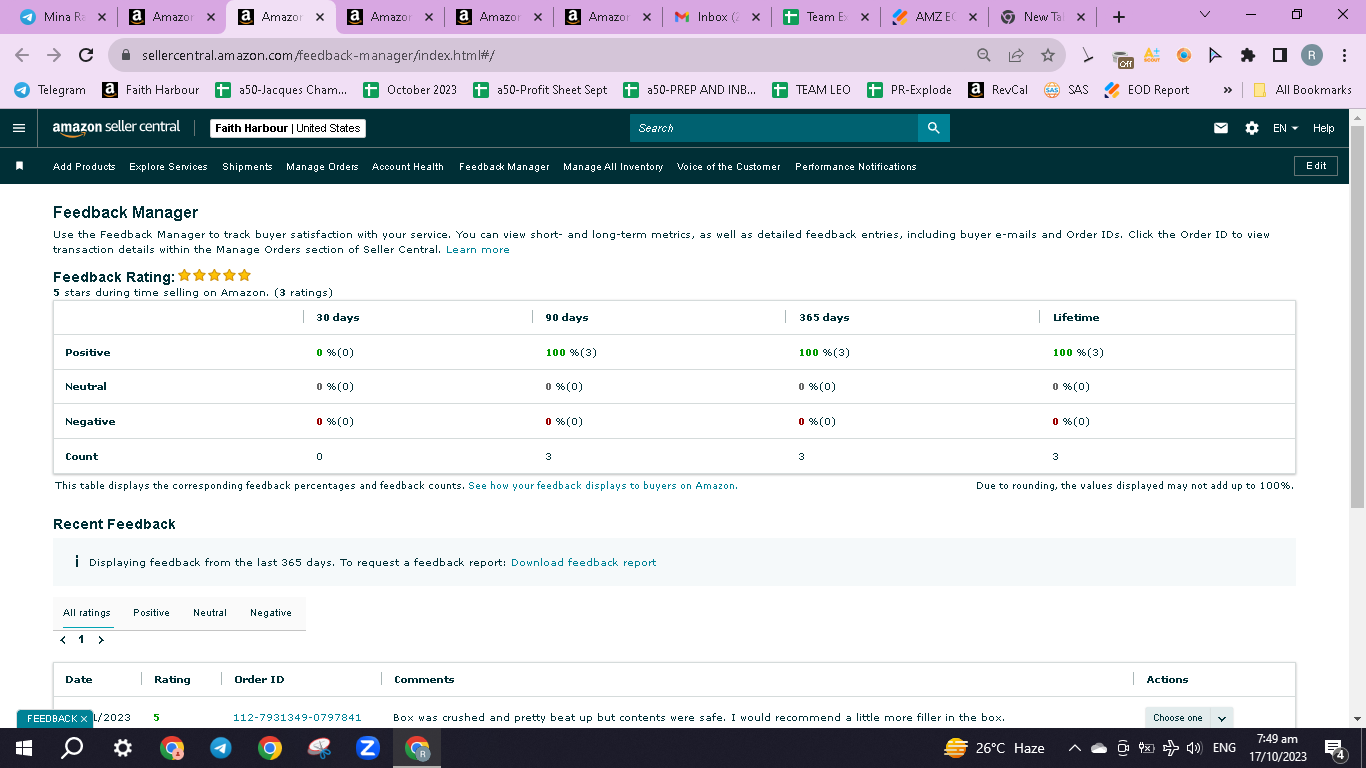This screenshot has width=1366, height=768.
Task: Open the Choose one actions dropdown
Action: (1189, 718)
